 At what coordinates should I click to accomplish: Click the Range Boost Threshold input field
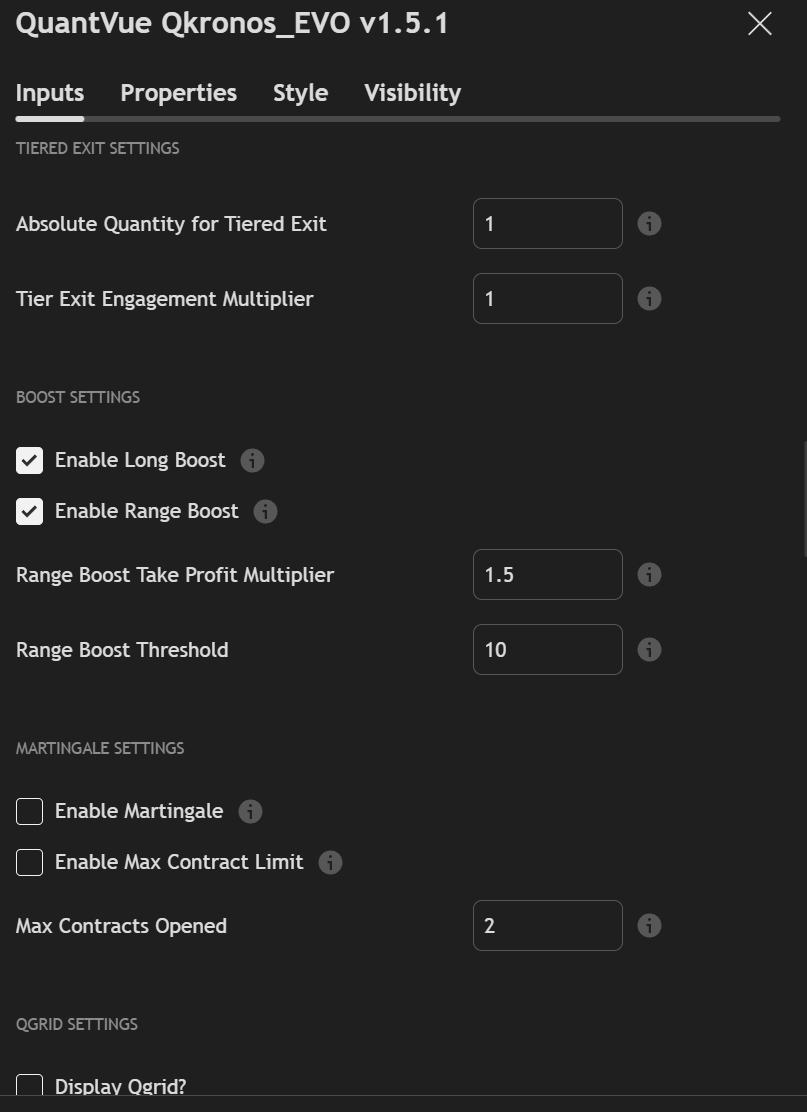547,650
